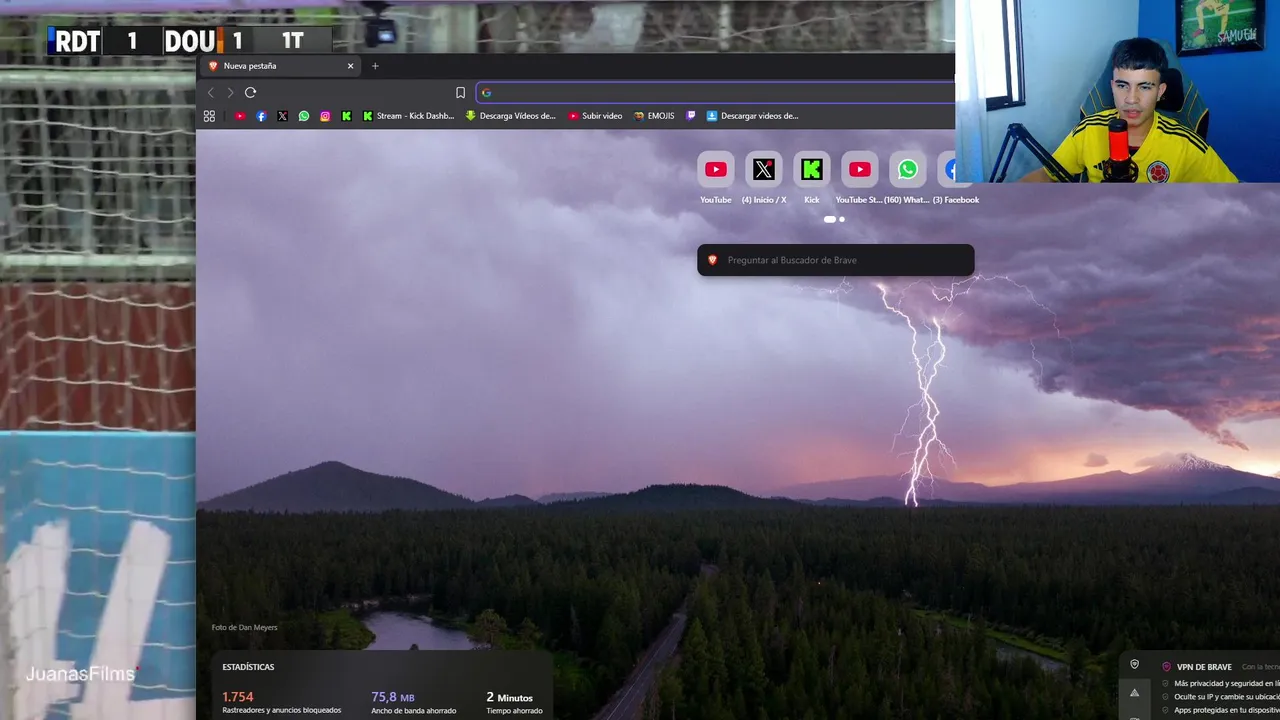Viewport: 1280px width, 720px height.
Task: Open the first Descarga Vídeos de... bookmark
Action: [510, 116]
